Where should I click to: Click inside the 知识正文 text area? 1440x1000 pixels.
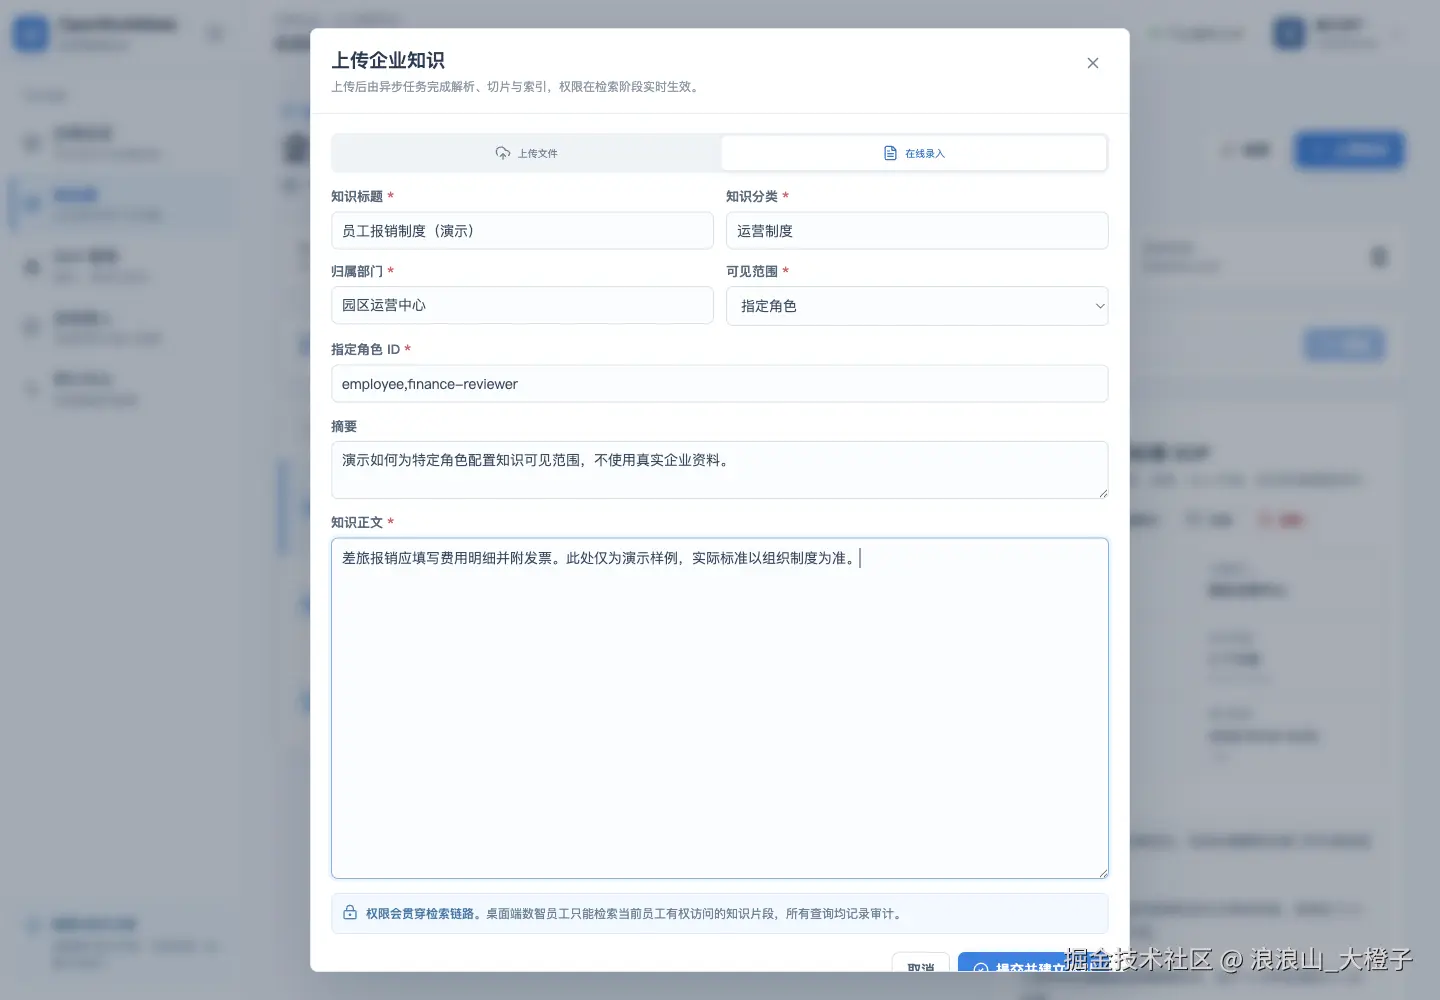(x=719, y=709)
